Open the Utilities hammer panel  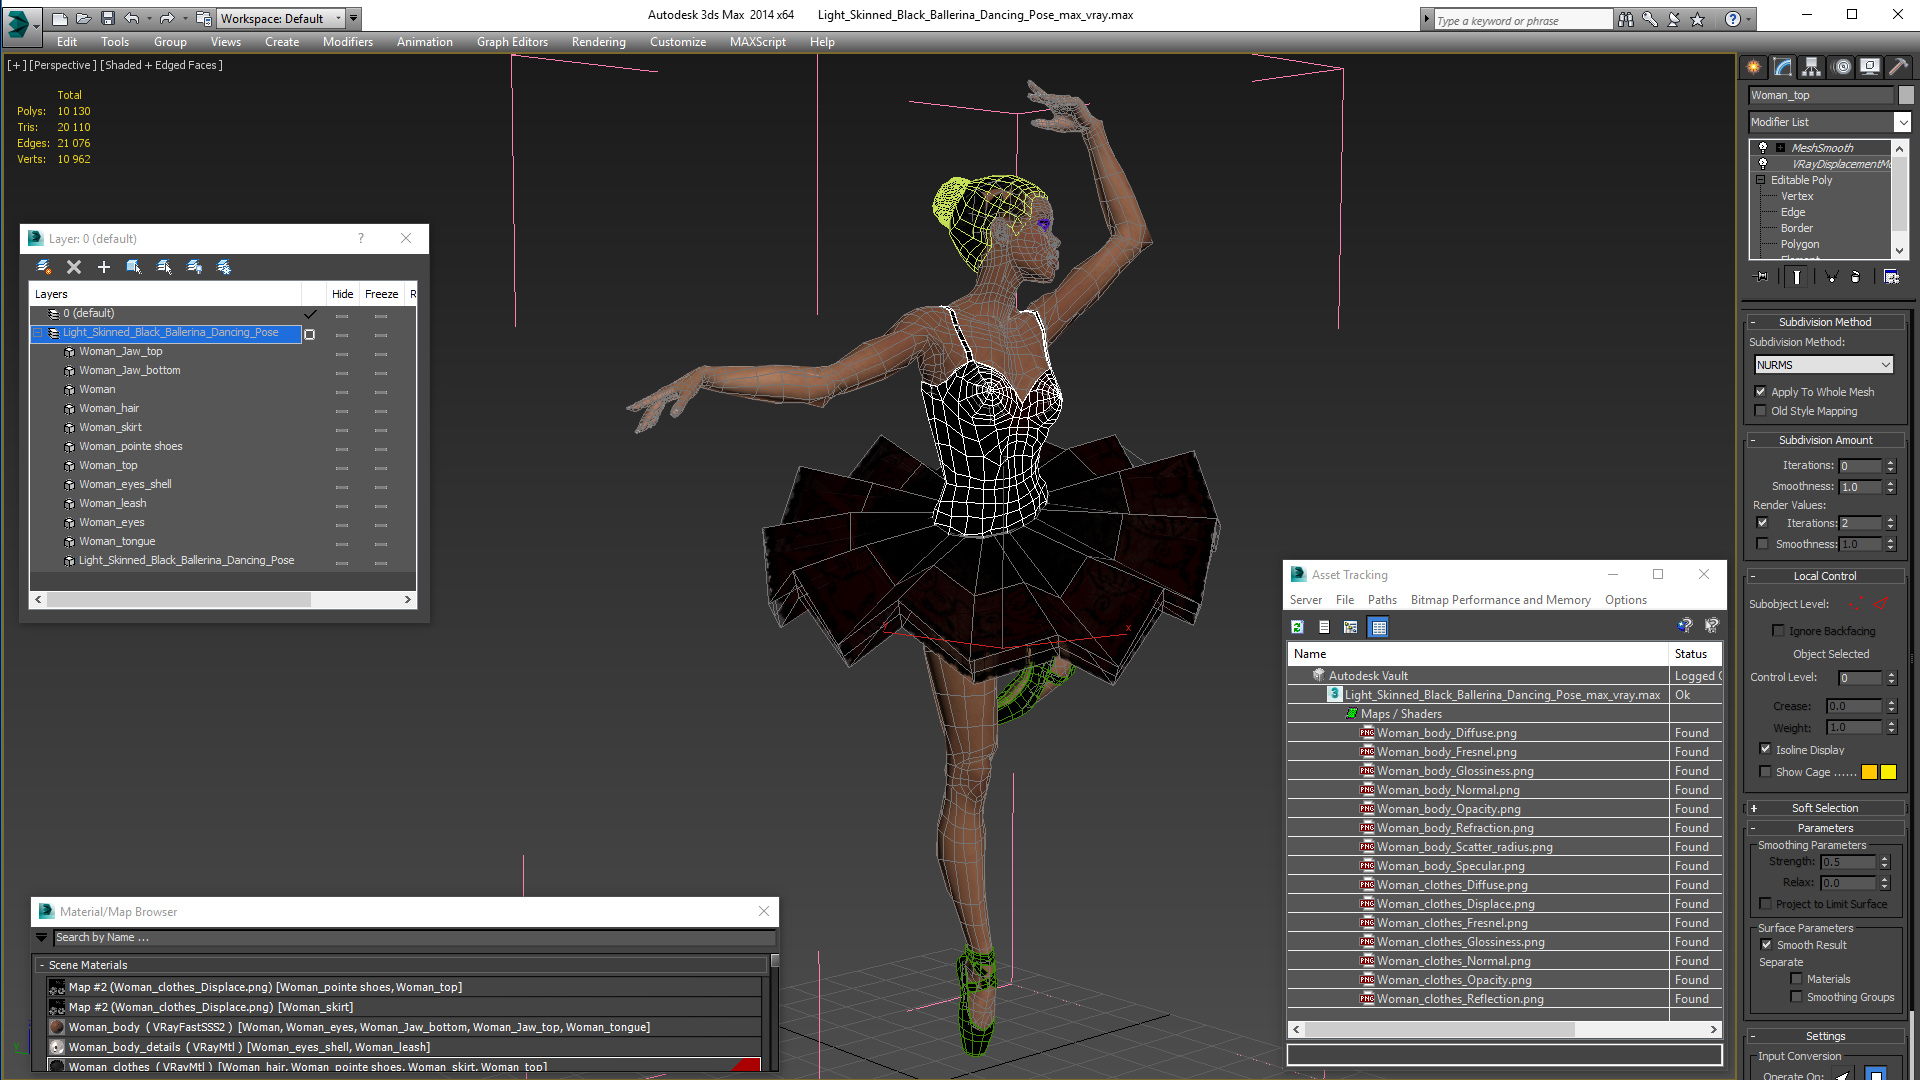(1898, 67)
